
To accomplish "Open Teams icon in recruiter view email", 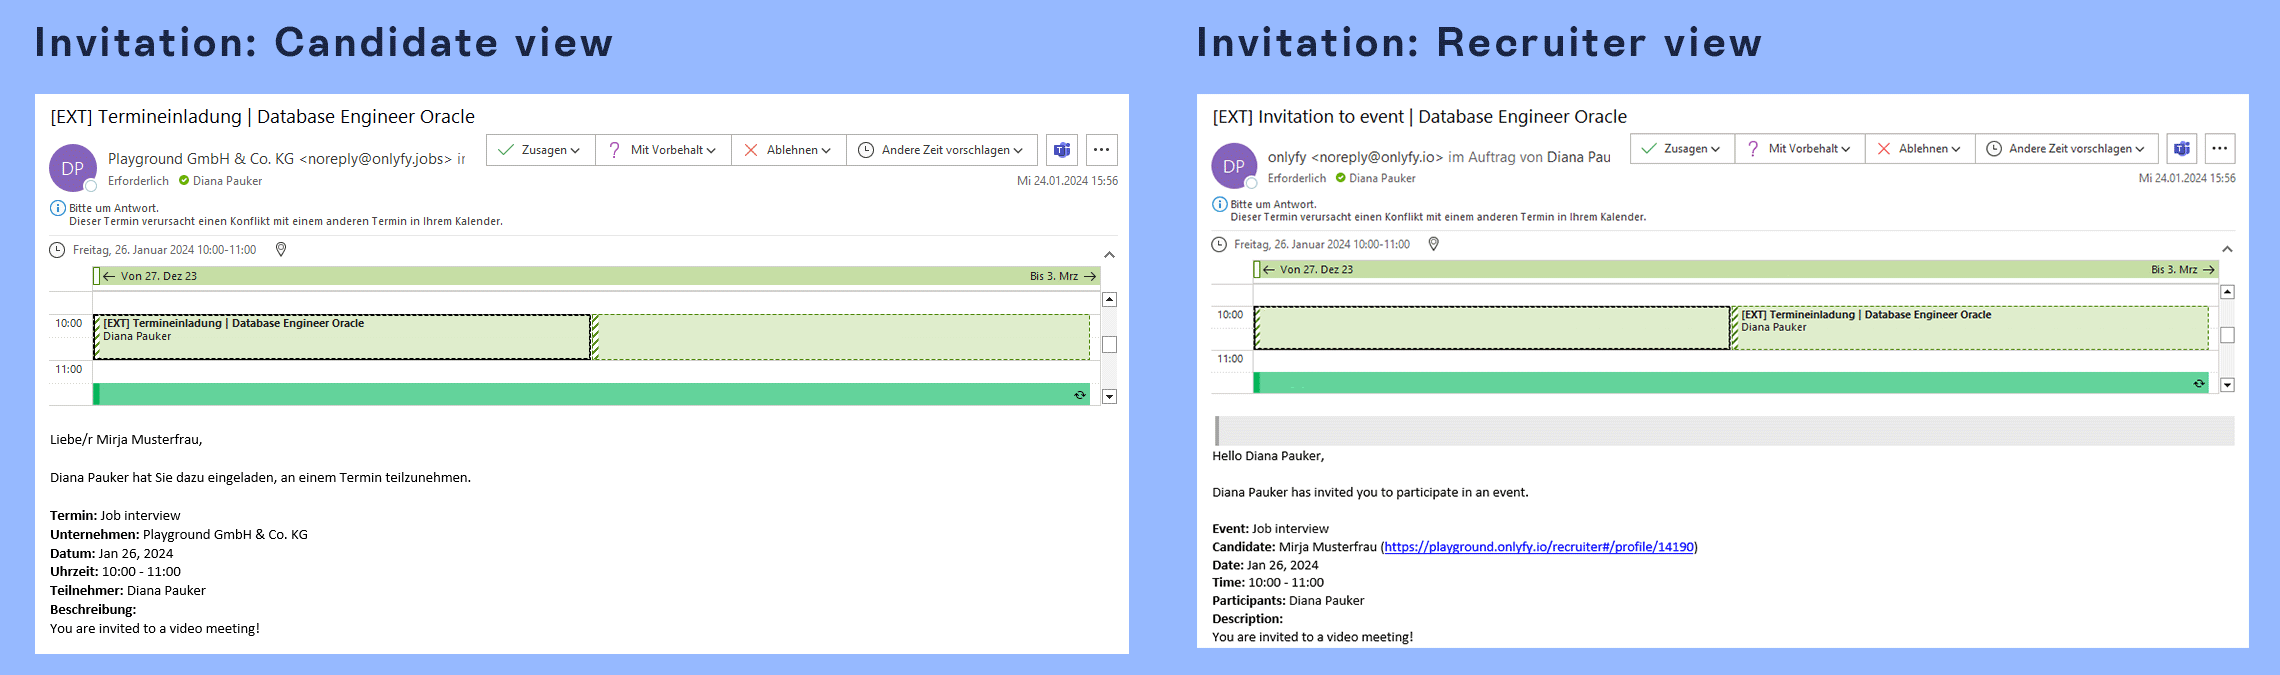I will tap(2181, 149).
